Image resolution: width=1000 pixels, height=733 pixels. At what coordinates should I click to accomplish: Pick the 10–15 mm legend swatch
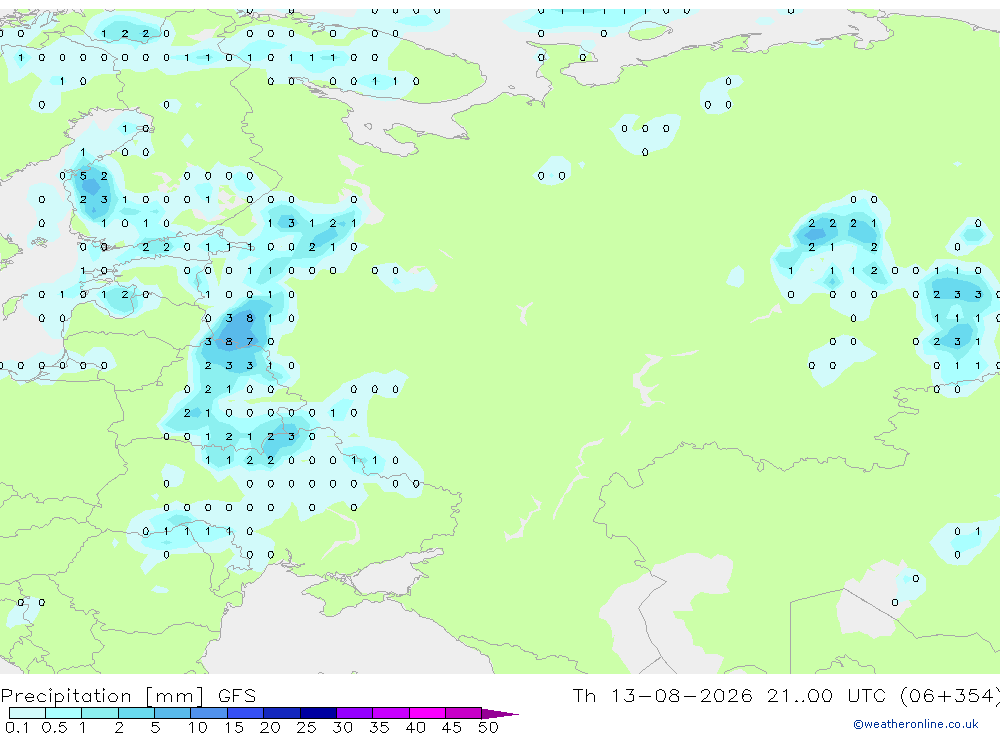pyautogui.click(x=209, y=713)
